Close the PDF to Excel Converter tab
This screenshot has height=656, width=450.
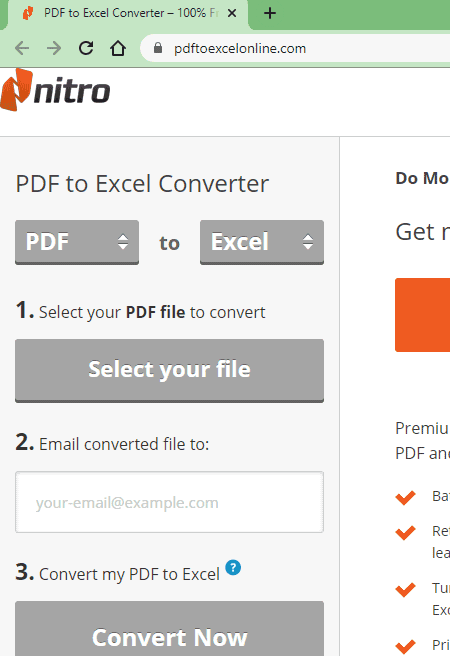pos(232,13)
